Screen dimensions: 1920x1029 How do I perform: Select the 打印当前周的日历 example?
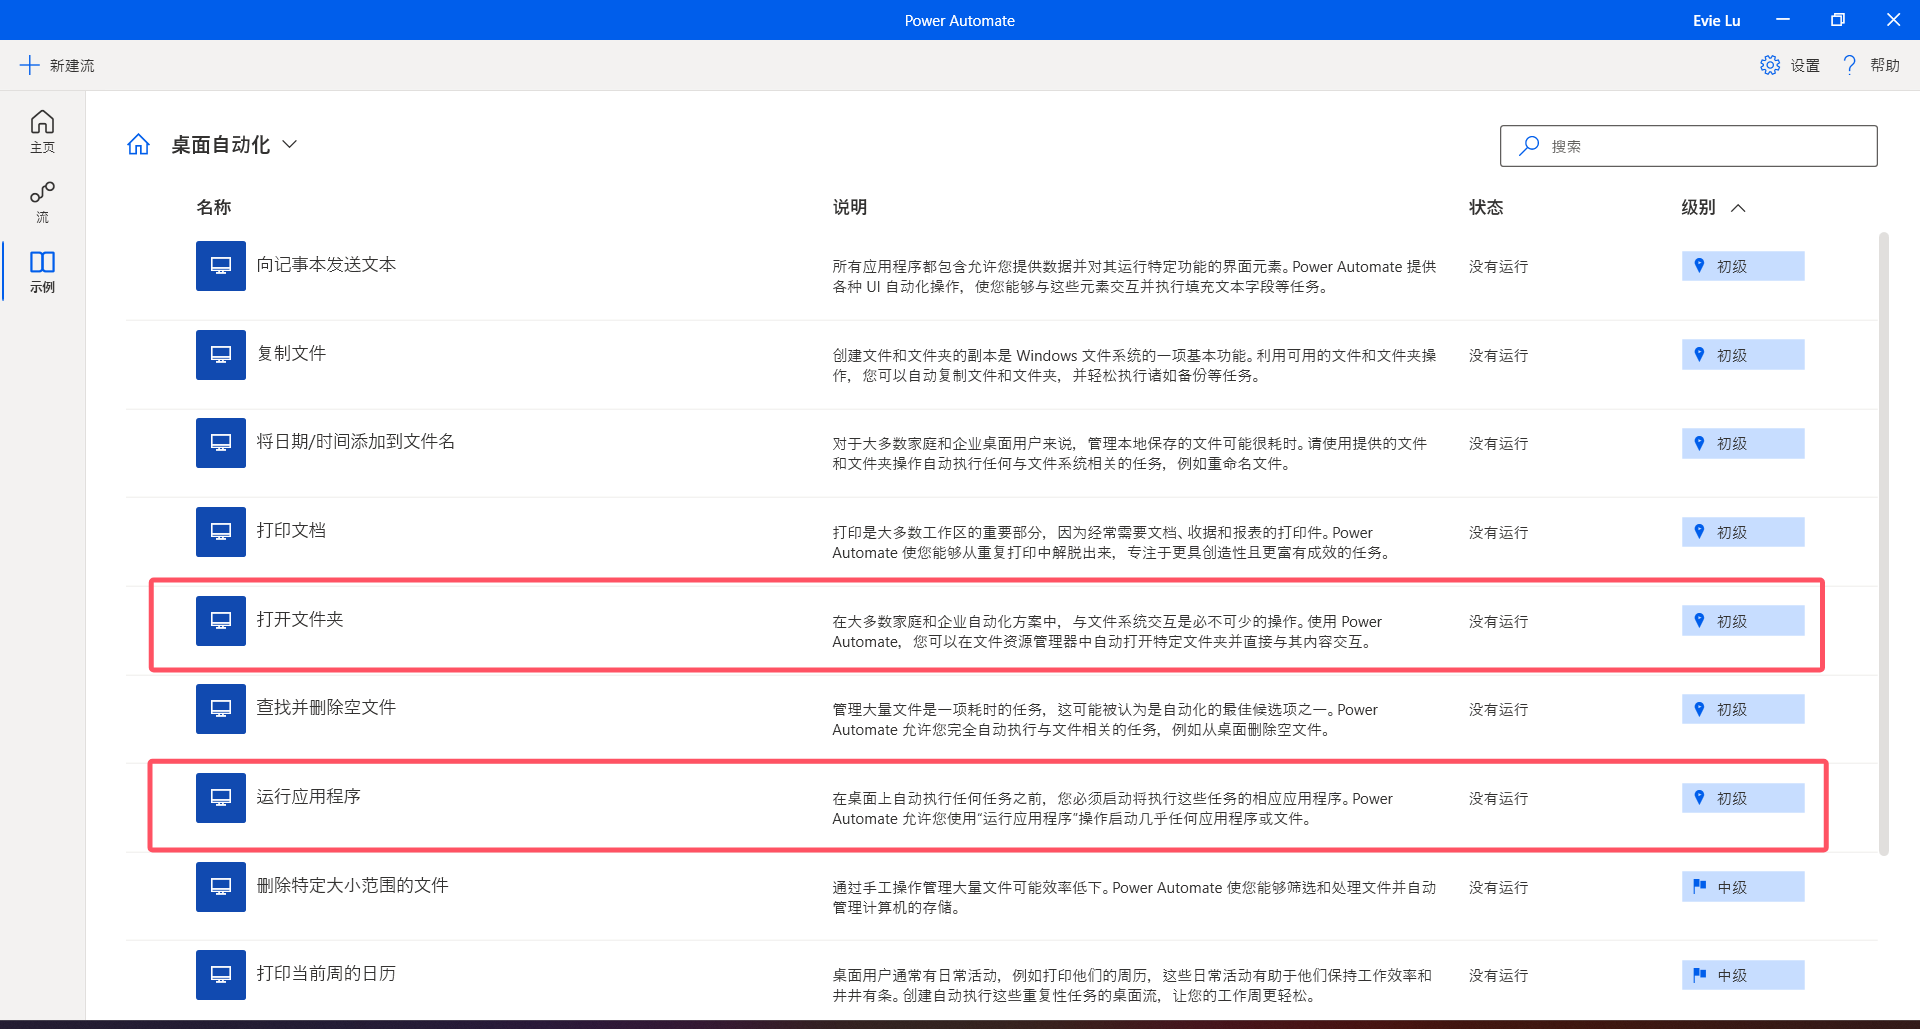pyautogui.click(x=326, y=973)
